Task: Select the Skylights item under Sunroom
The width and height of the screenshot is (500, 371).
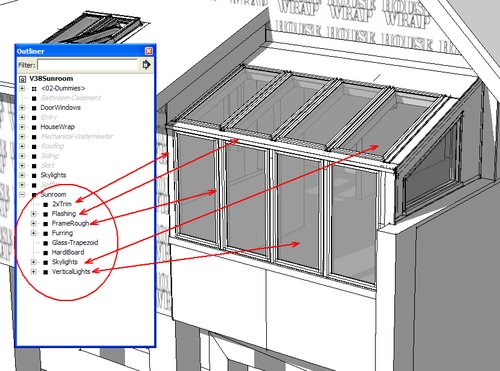Action: (x=65, y=262)
